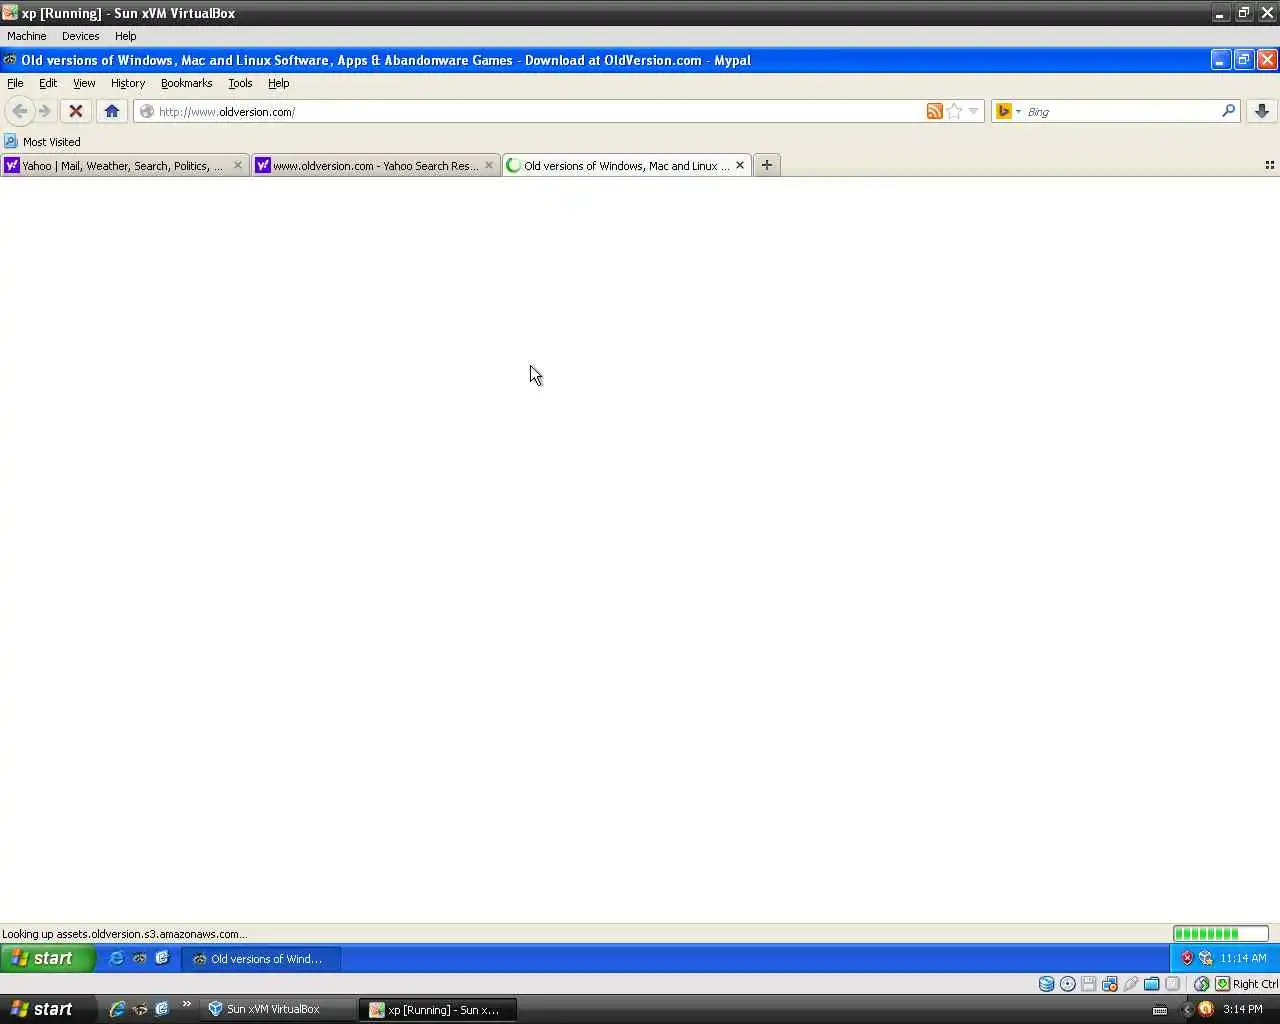Viewport: 1280px width, 1024px height.
Task: Click VirtualBox USB device status icon
Action: point(1130,984)
